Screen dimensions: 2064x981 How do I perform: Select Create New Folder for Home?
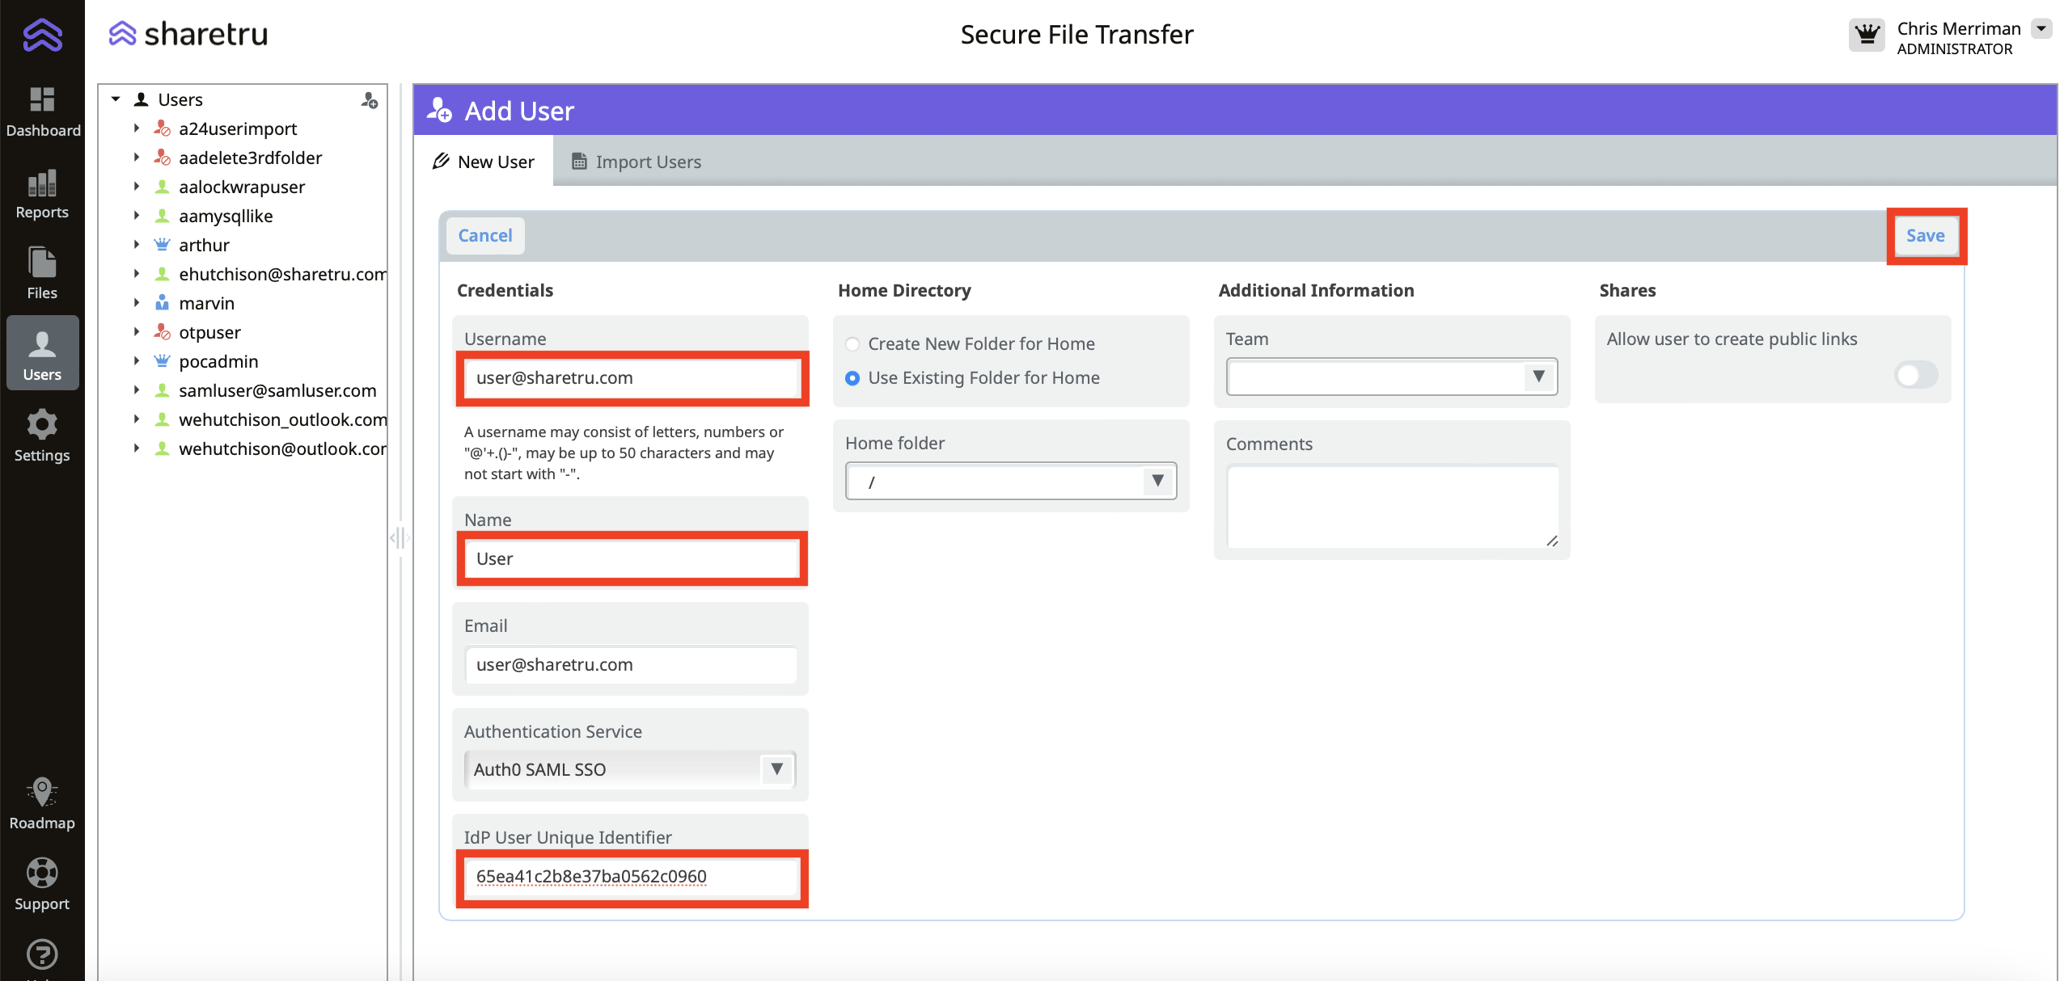[x=853, y=344]
